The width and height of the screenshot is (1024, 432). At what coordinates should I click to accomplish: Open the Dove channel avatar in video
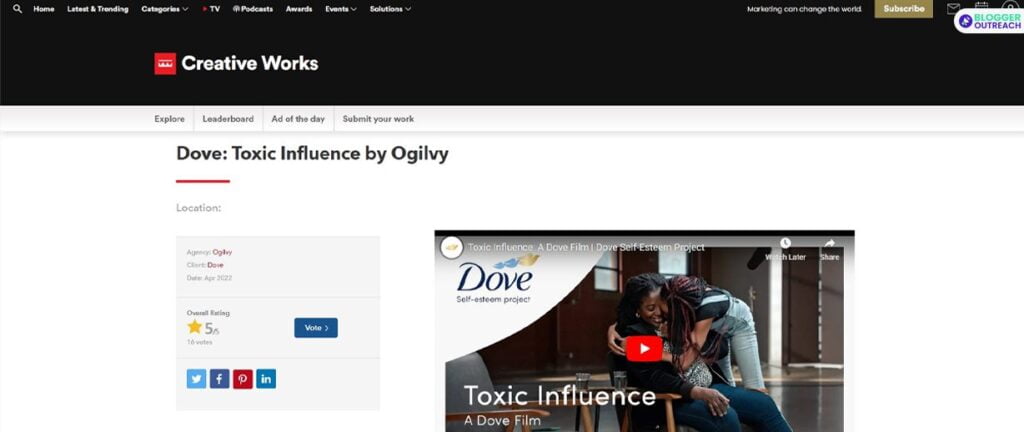point(451,247)
